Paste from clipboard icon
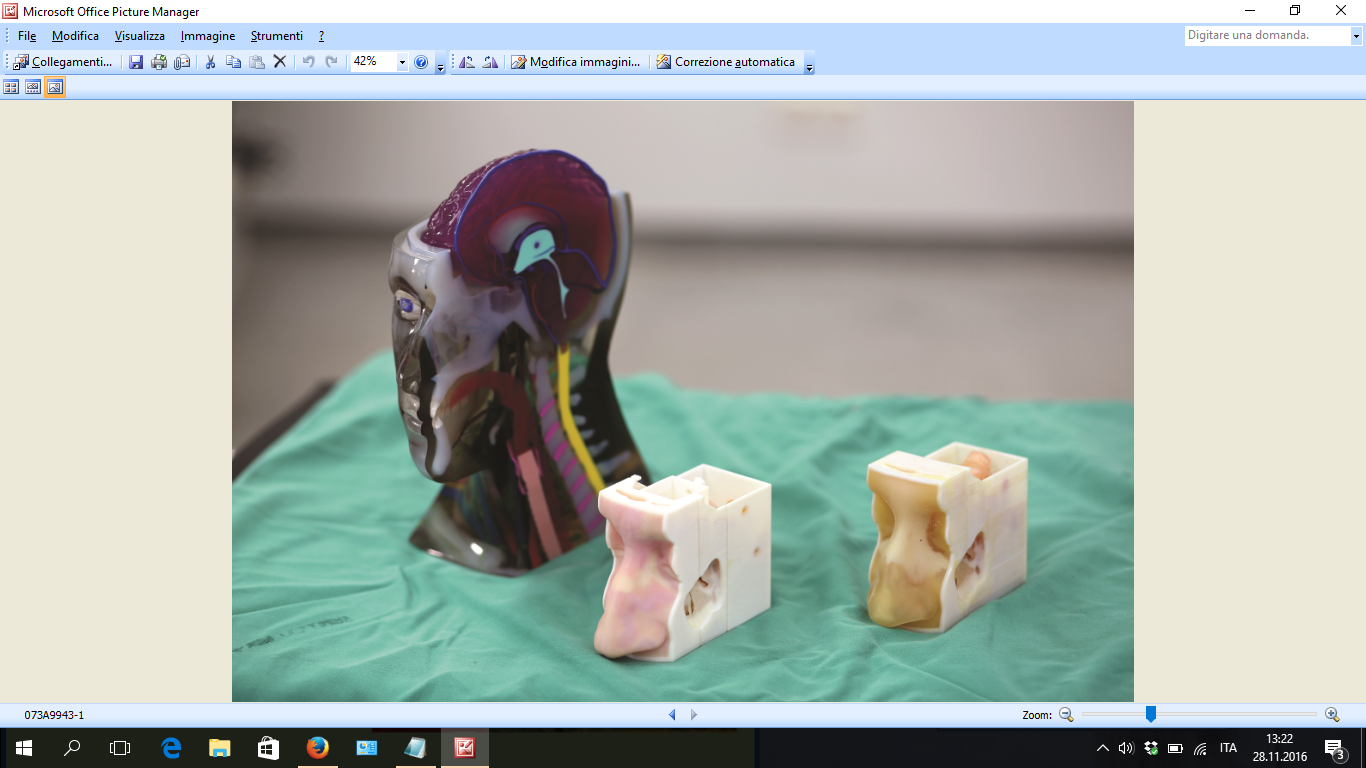The width and height of the screenshot is (1366, 768). 256,62
